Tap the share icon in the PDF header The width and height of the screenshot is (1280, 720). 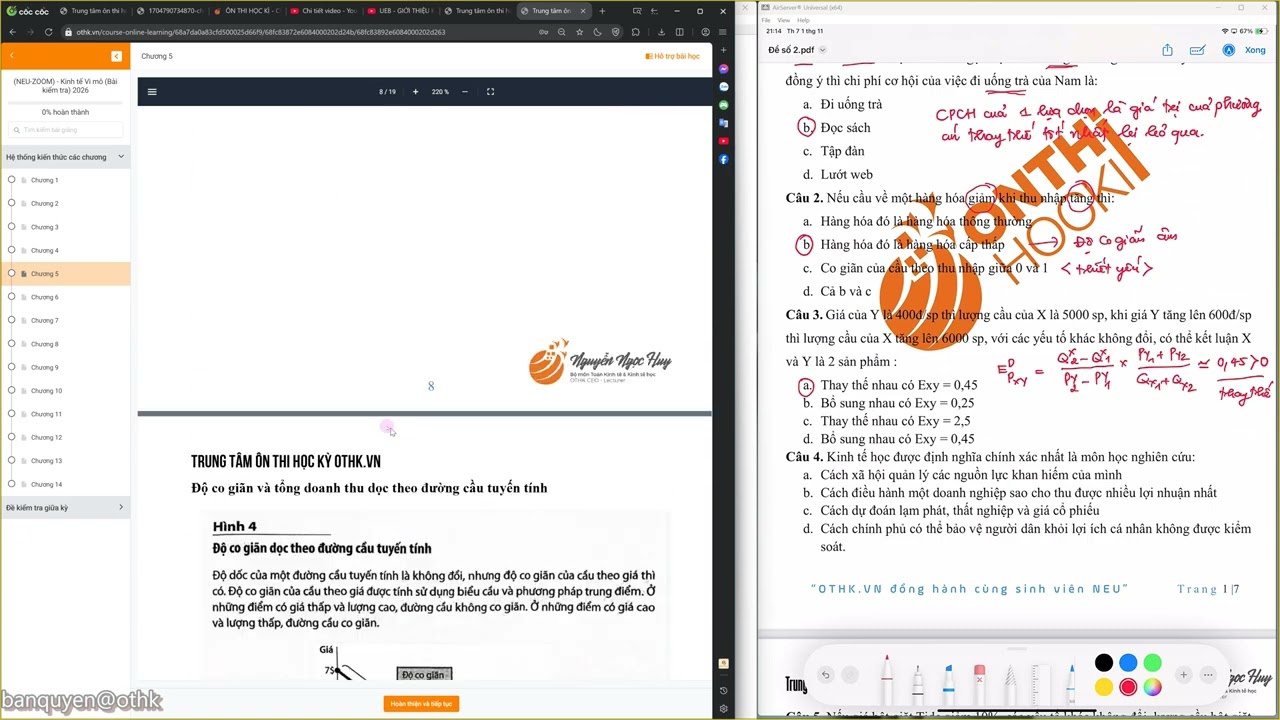(x=1167, y=50)
